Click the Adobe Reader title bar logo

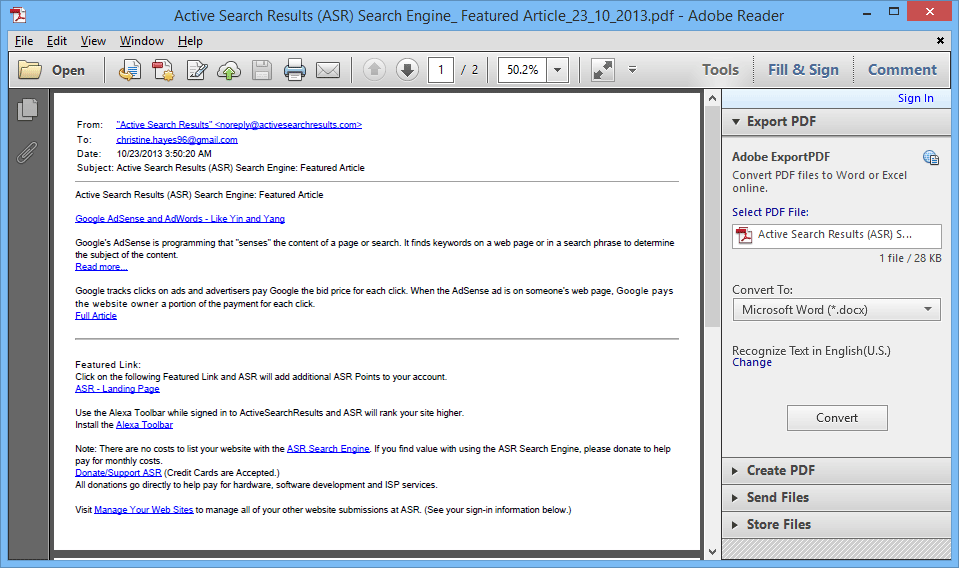pos(18,15)
